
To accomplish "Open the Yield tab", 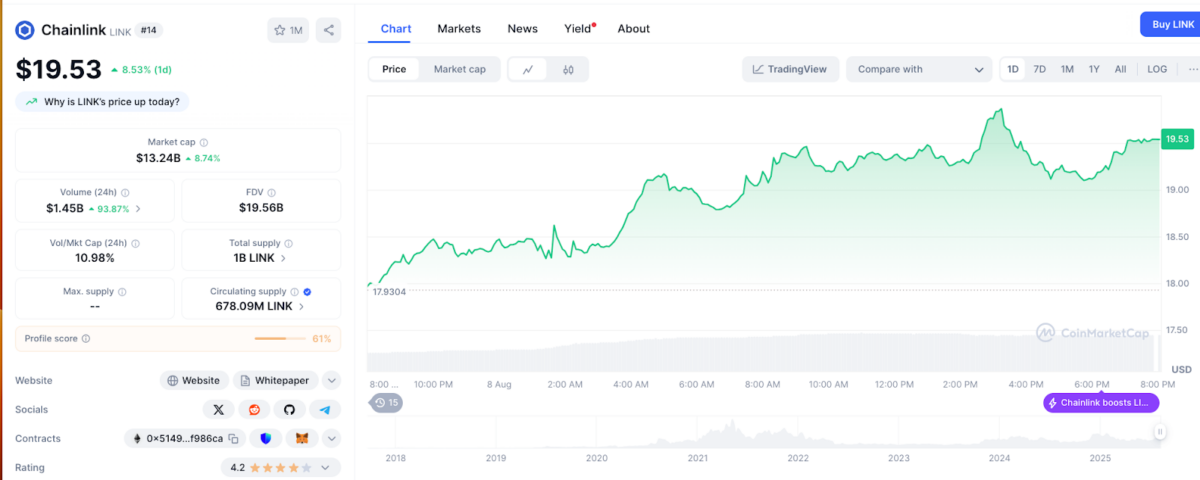I will [578, 28].
